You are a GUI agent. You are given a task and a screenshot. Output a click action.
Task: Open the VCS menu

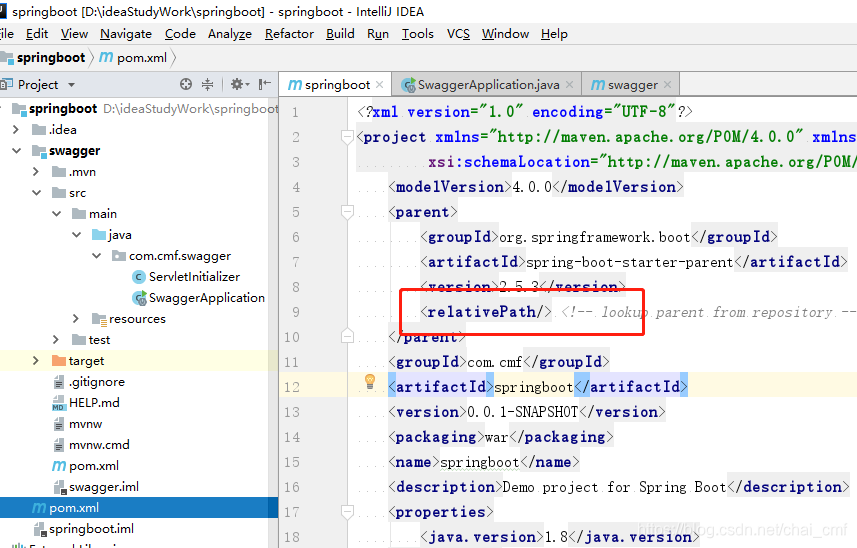click(x=458, y=34)
